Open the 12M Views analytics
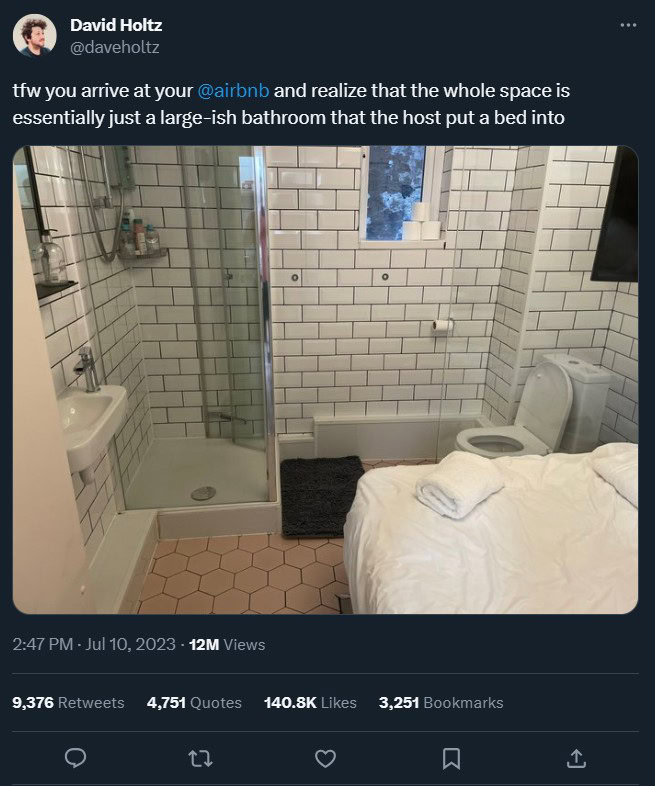The image size is (655, 786). point(227,645)
